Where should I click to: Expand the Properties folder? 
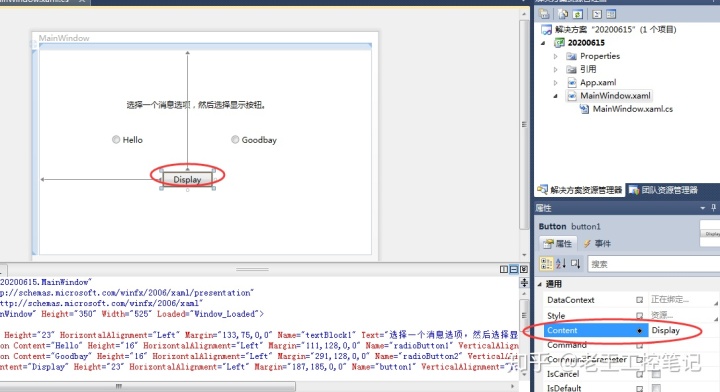tap(556, 56)
